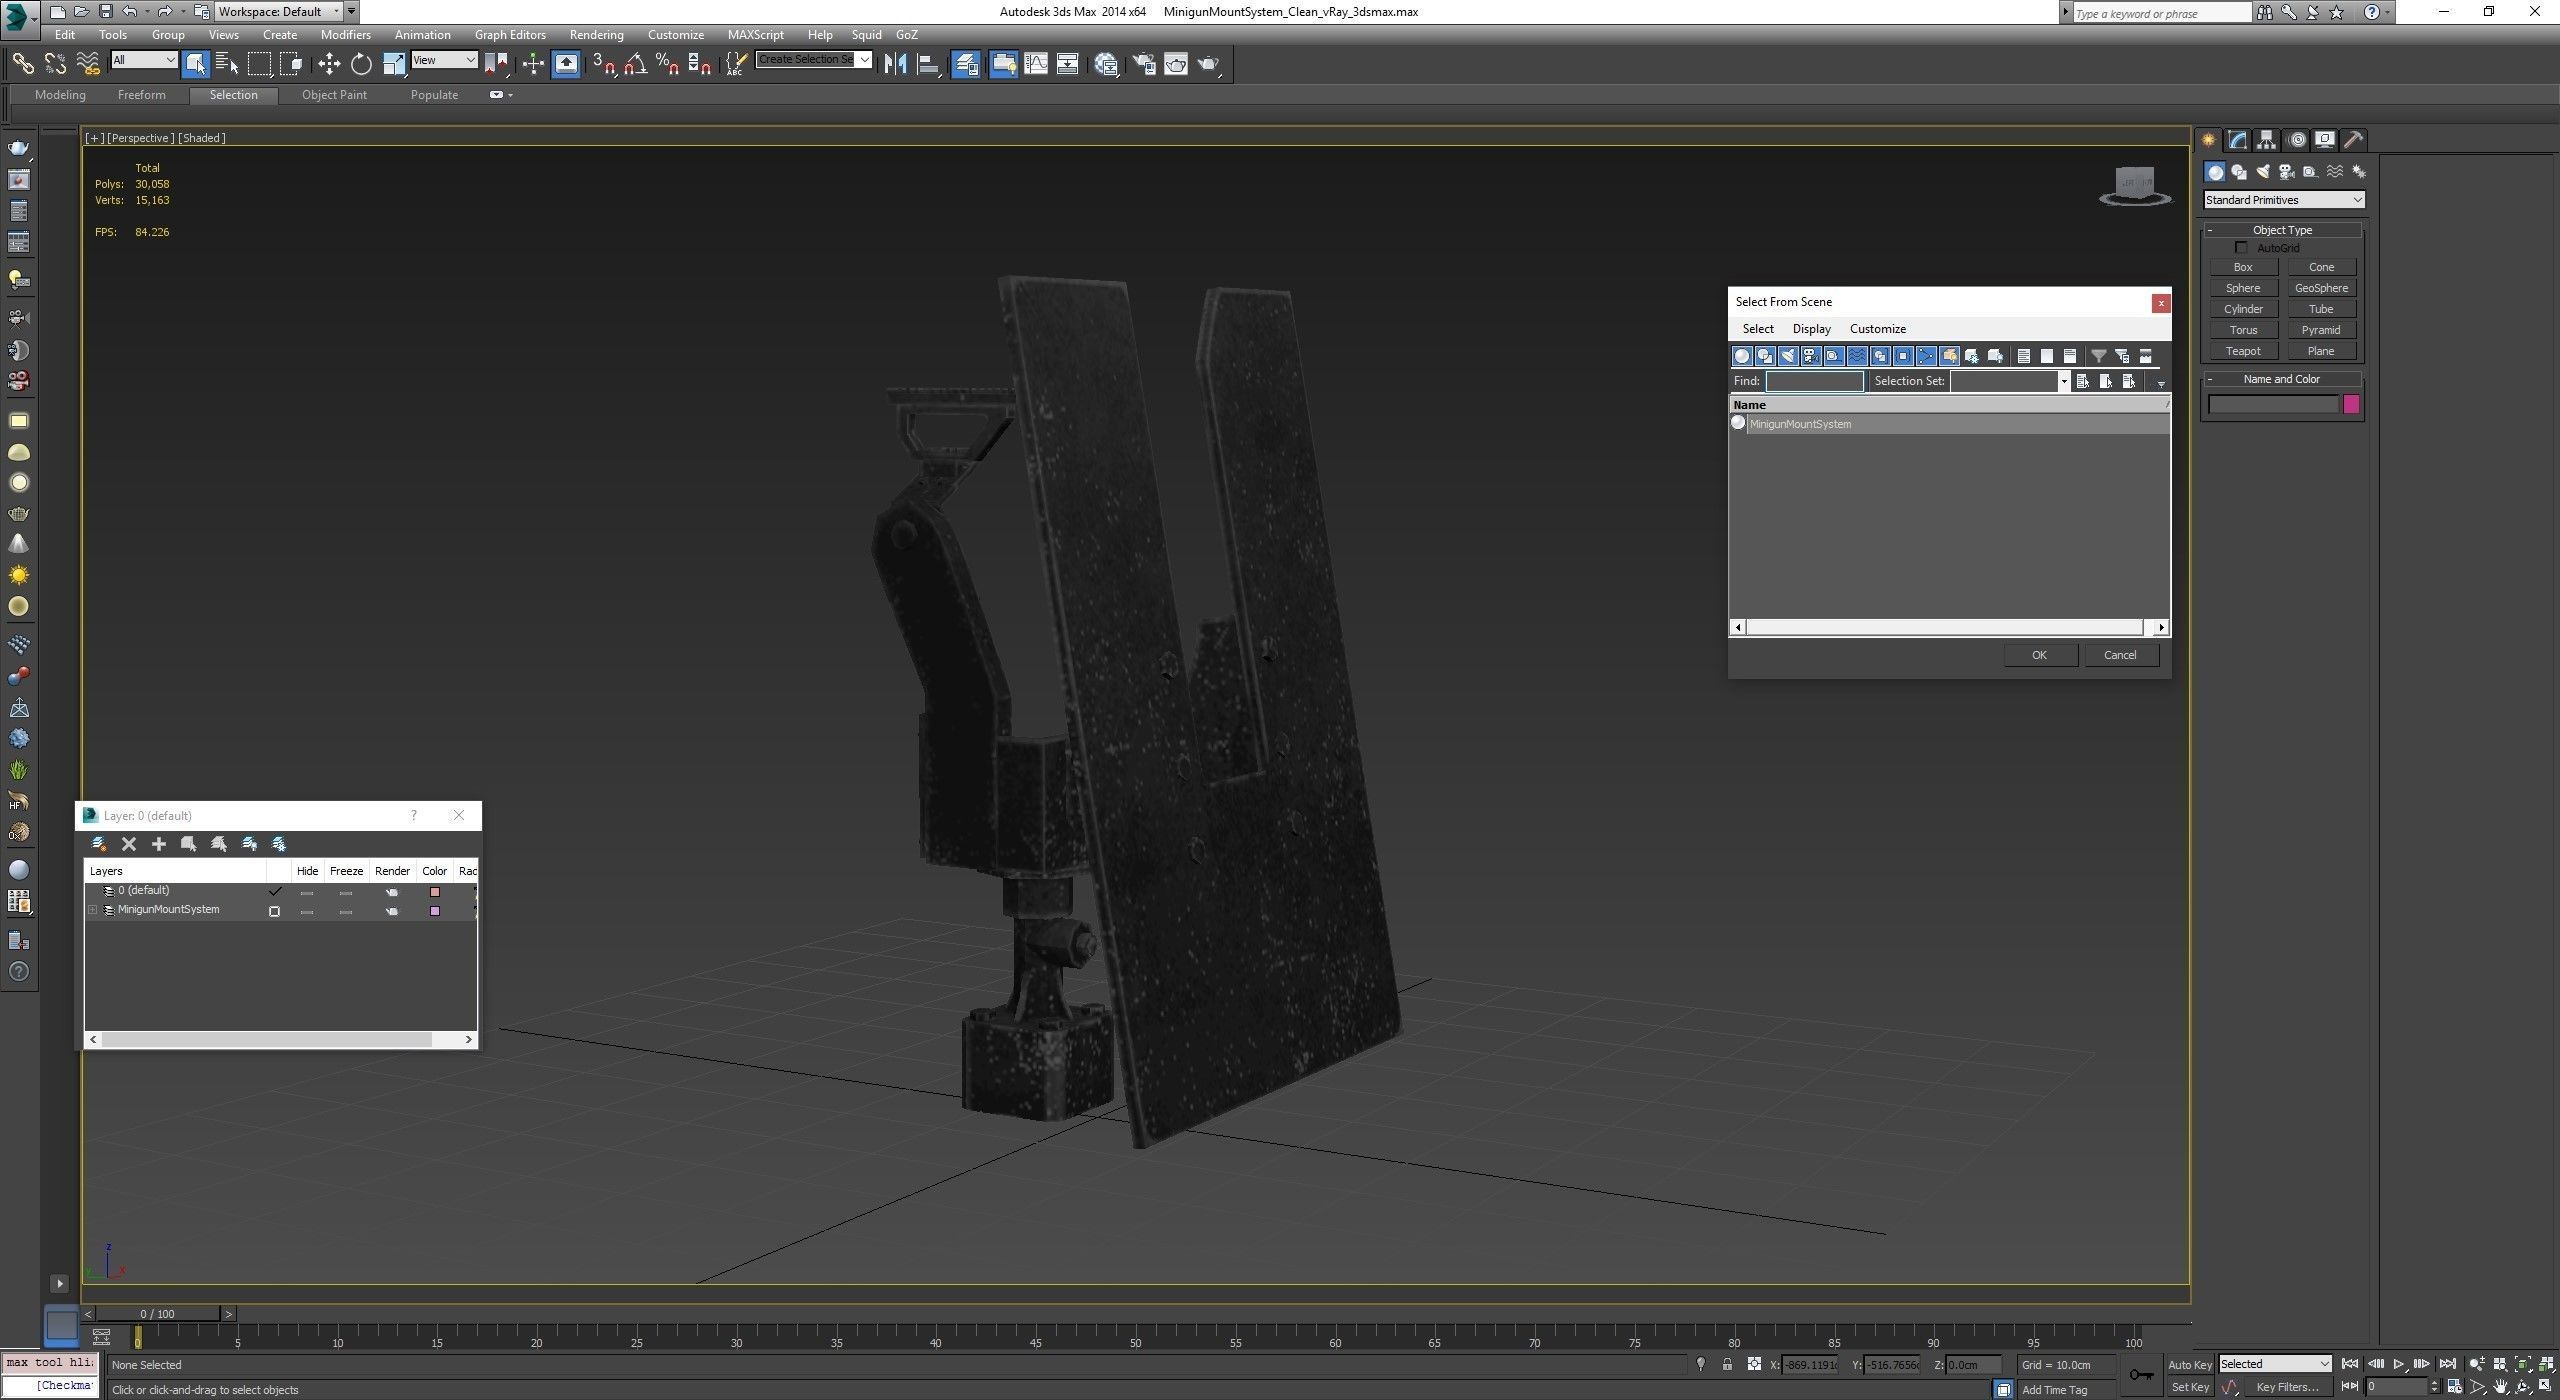Click the Select by Name icon

(227, 64)
